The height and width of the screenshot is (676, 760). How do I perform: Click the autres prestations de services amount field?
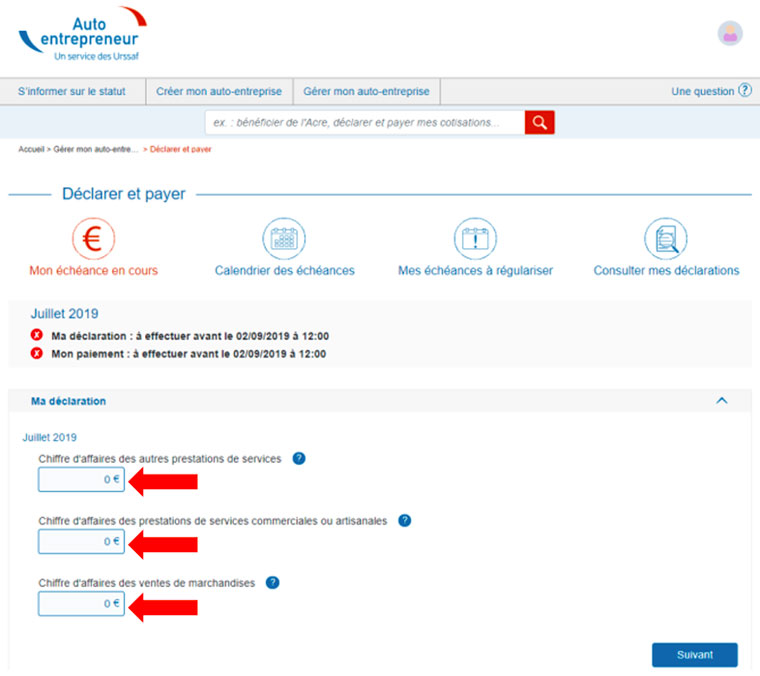coord(81,480)
